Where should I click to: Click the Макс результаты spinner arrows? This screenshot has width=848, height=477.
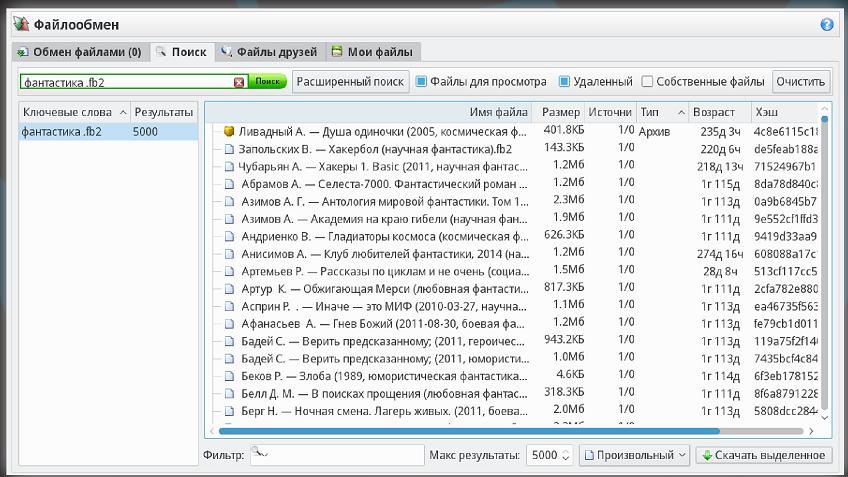coord(566,455)
